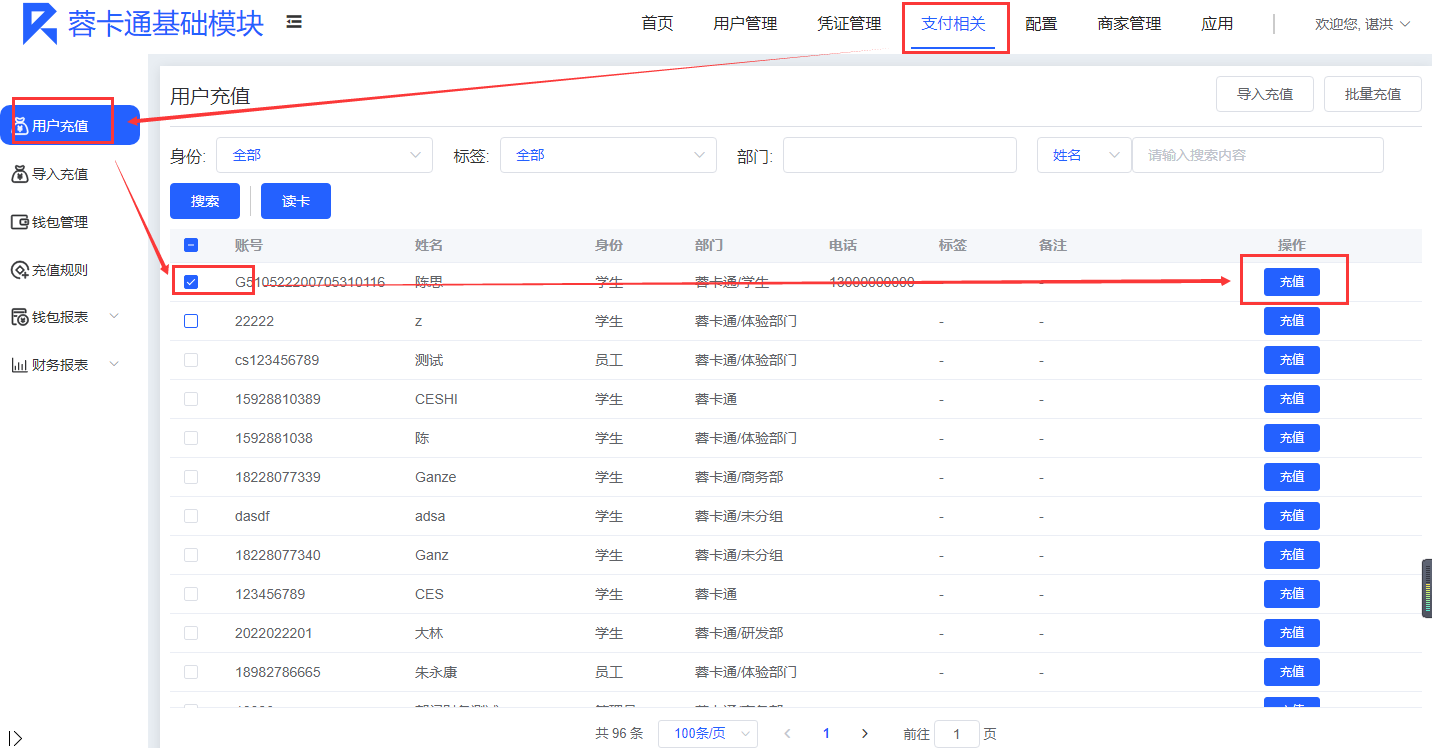The image size is (1432, 748).
Task: Go to next page arrow in pagination
Action: click(x=865, y=733)
